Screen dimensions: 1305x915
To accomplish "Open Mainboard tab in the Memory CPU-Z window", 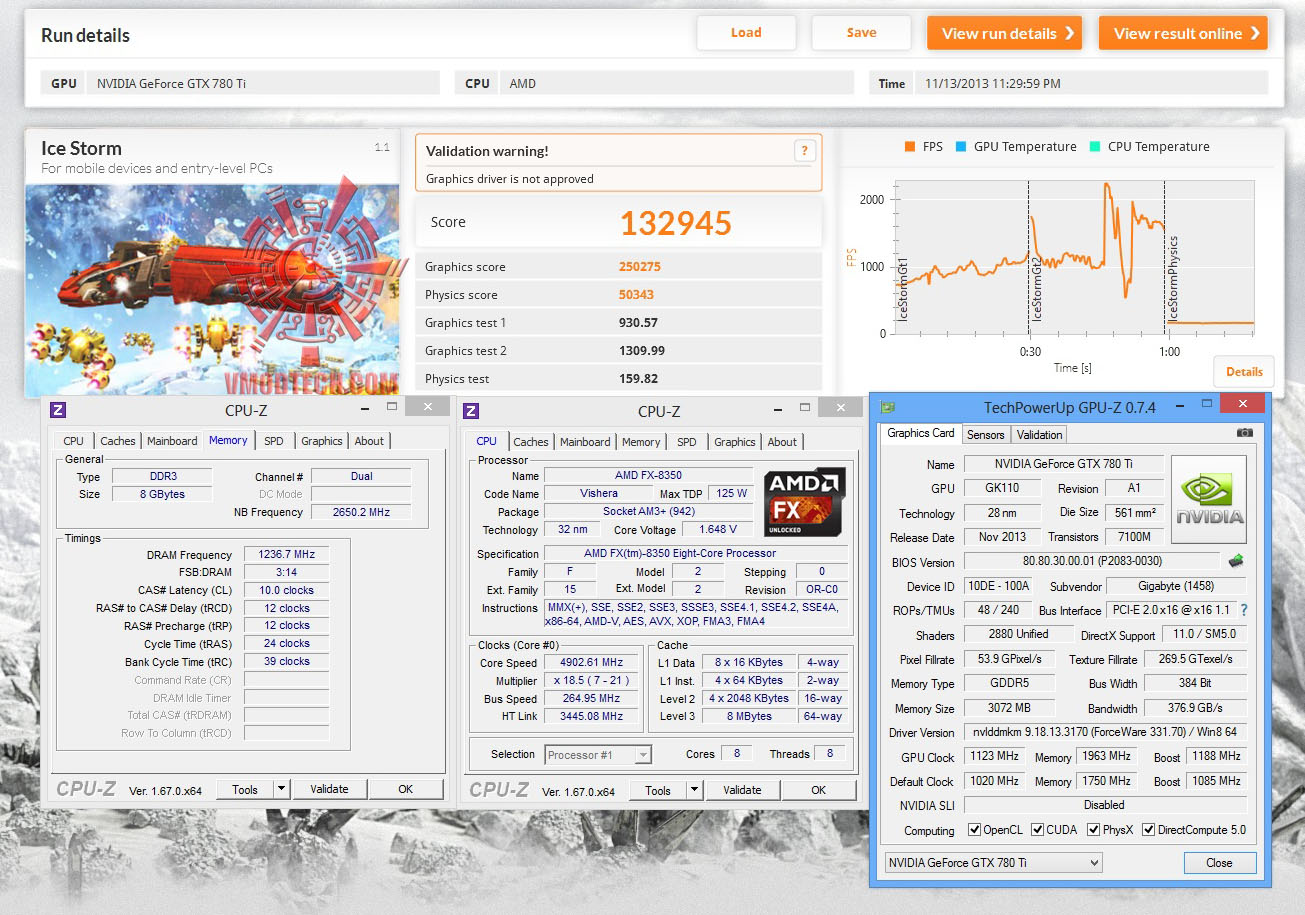I will (172, 441).
